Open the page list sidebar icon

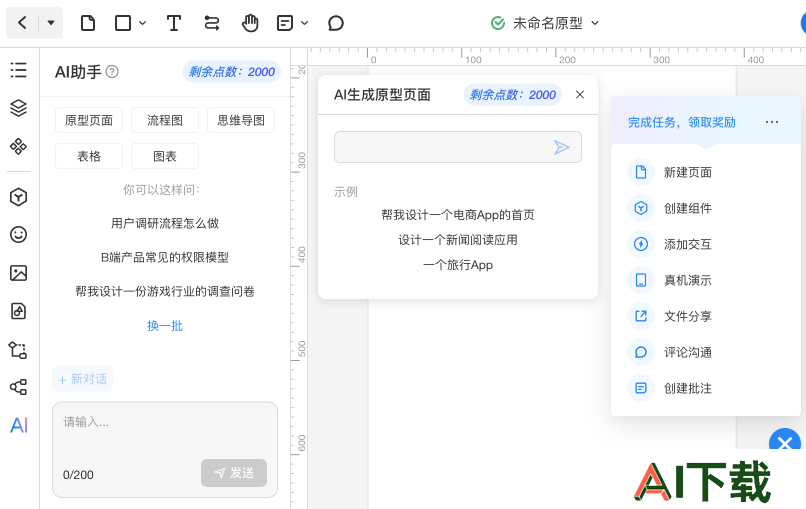tap(19, 70)
